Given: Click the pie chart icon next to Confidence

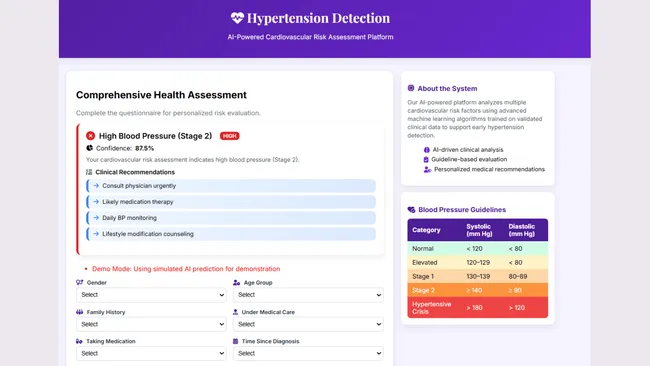Looking at the screenshot, I should pos(90,148).
